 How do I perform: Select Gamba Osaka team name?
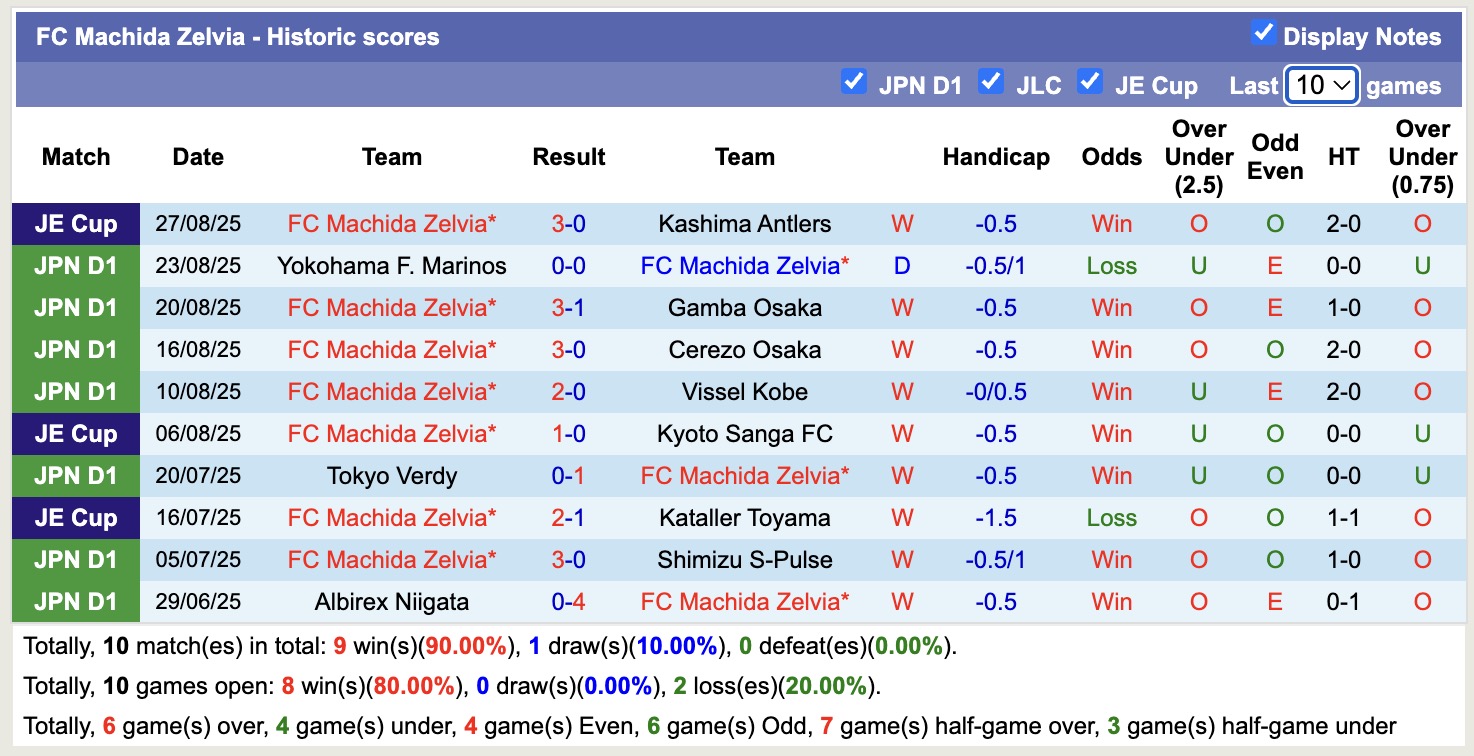pos(744,308)
